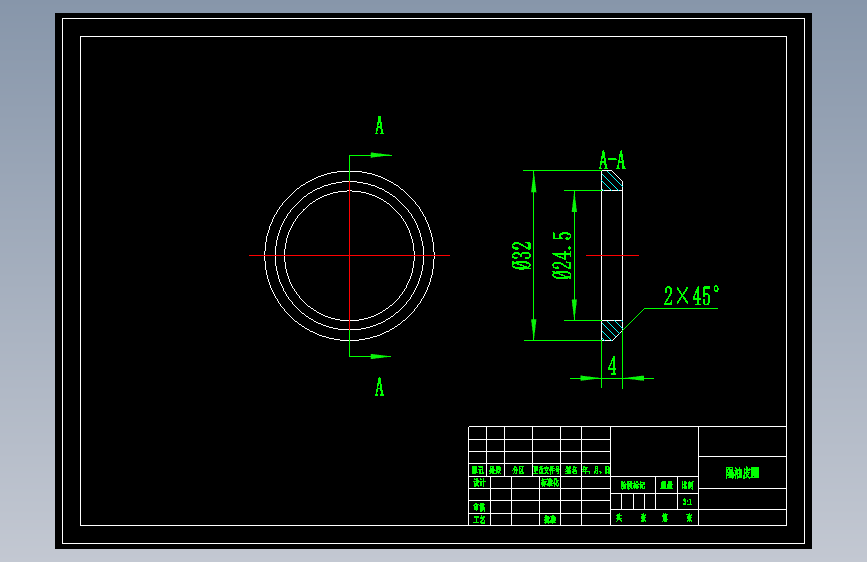Select the A label below the lower section arrow
867x562 pixels.
(379, 387)
